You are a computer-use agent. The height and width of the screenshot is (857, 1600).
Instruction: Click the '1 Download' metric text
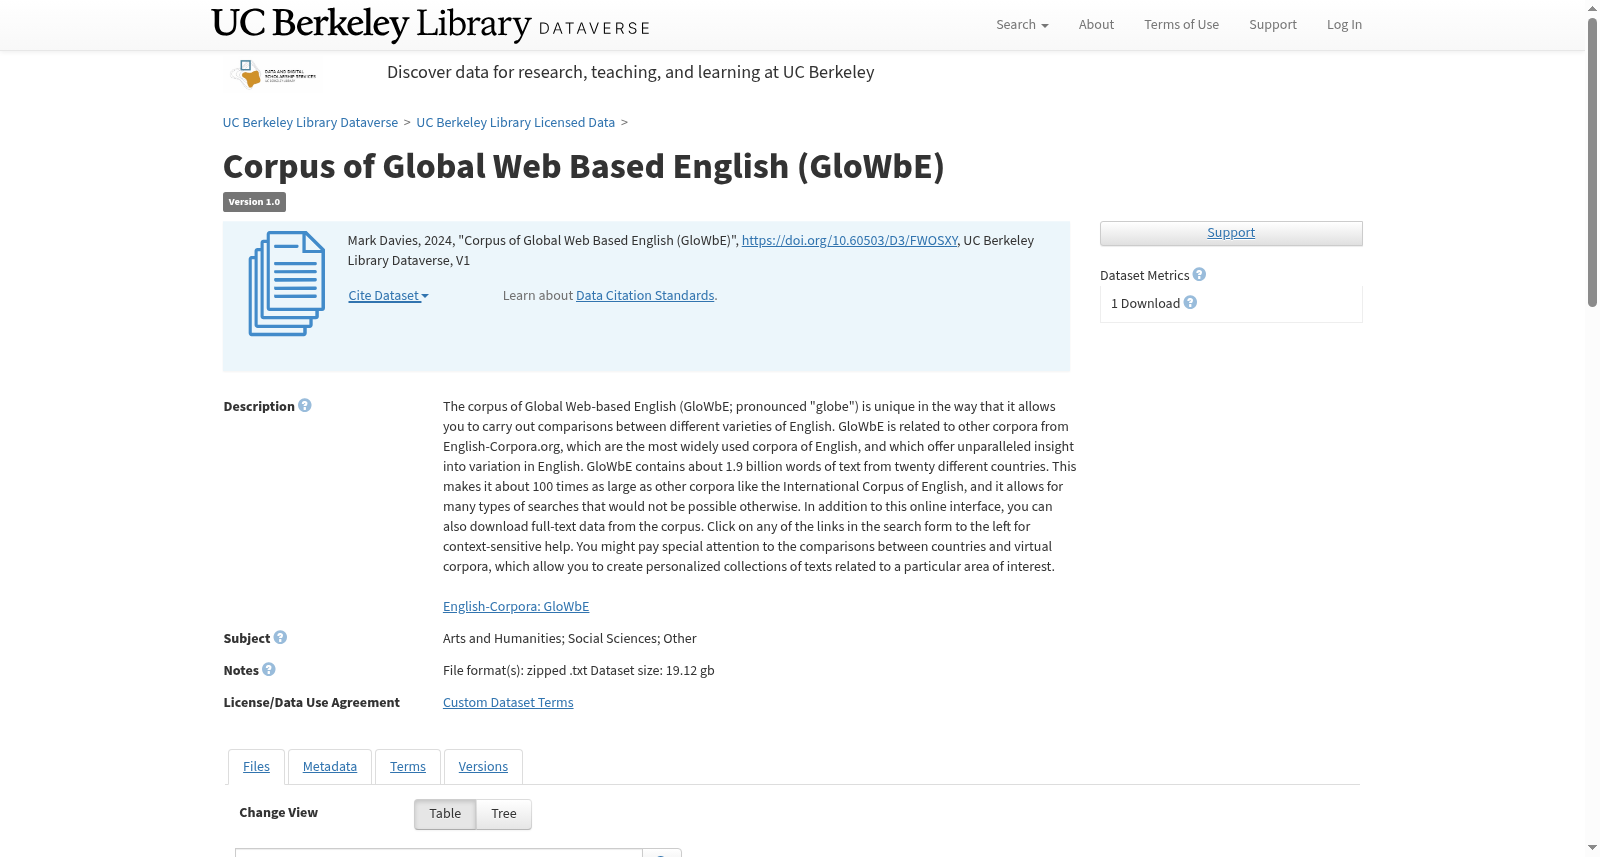[1145, 304]
